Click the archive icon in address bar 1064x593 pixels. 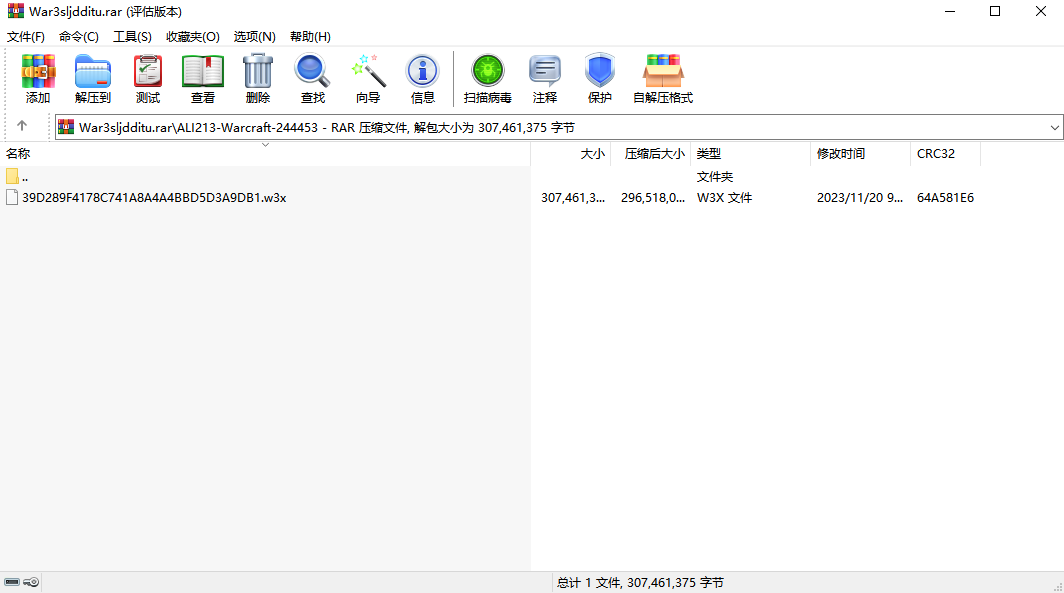[x=66, y=127]
